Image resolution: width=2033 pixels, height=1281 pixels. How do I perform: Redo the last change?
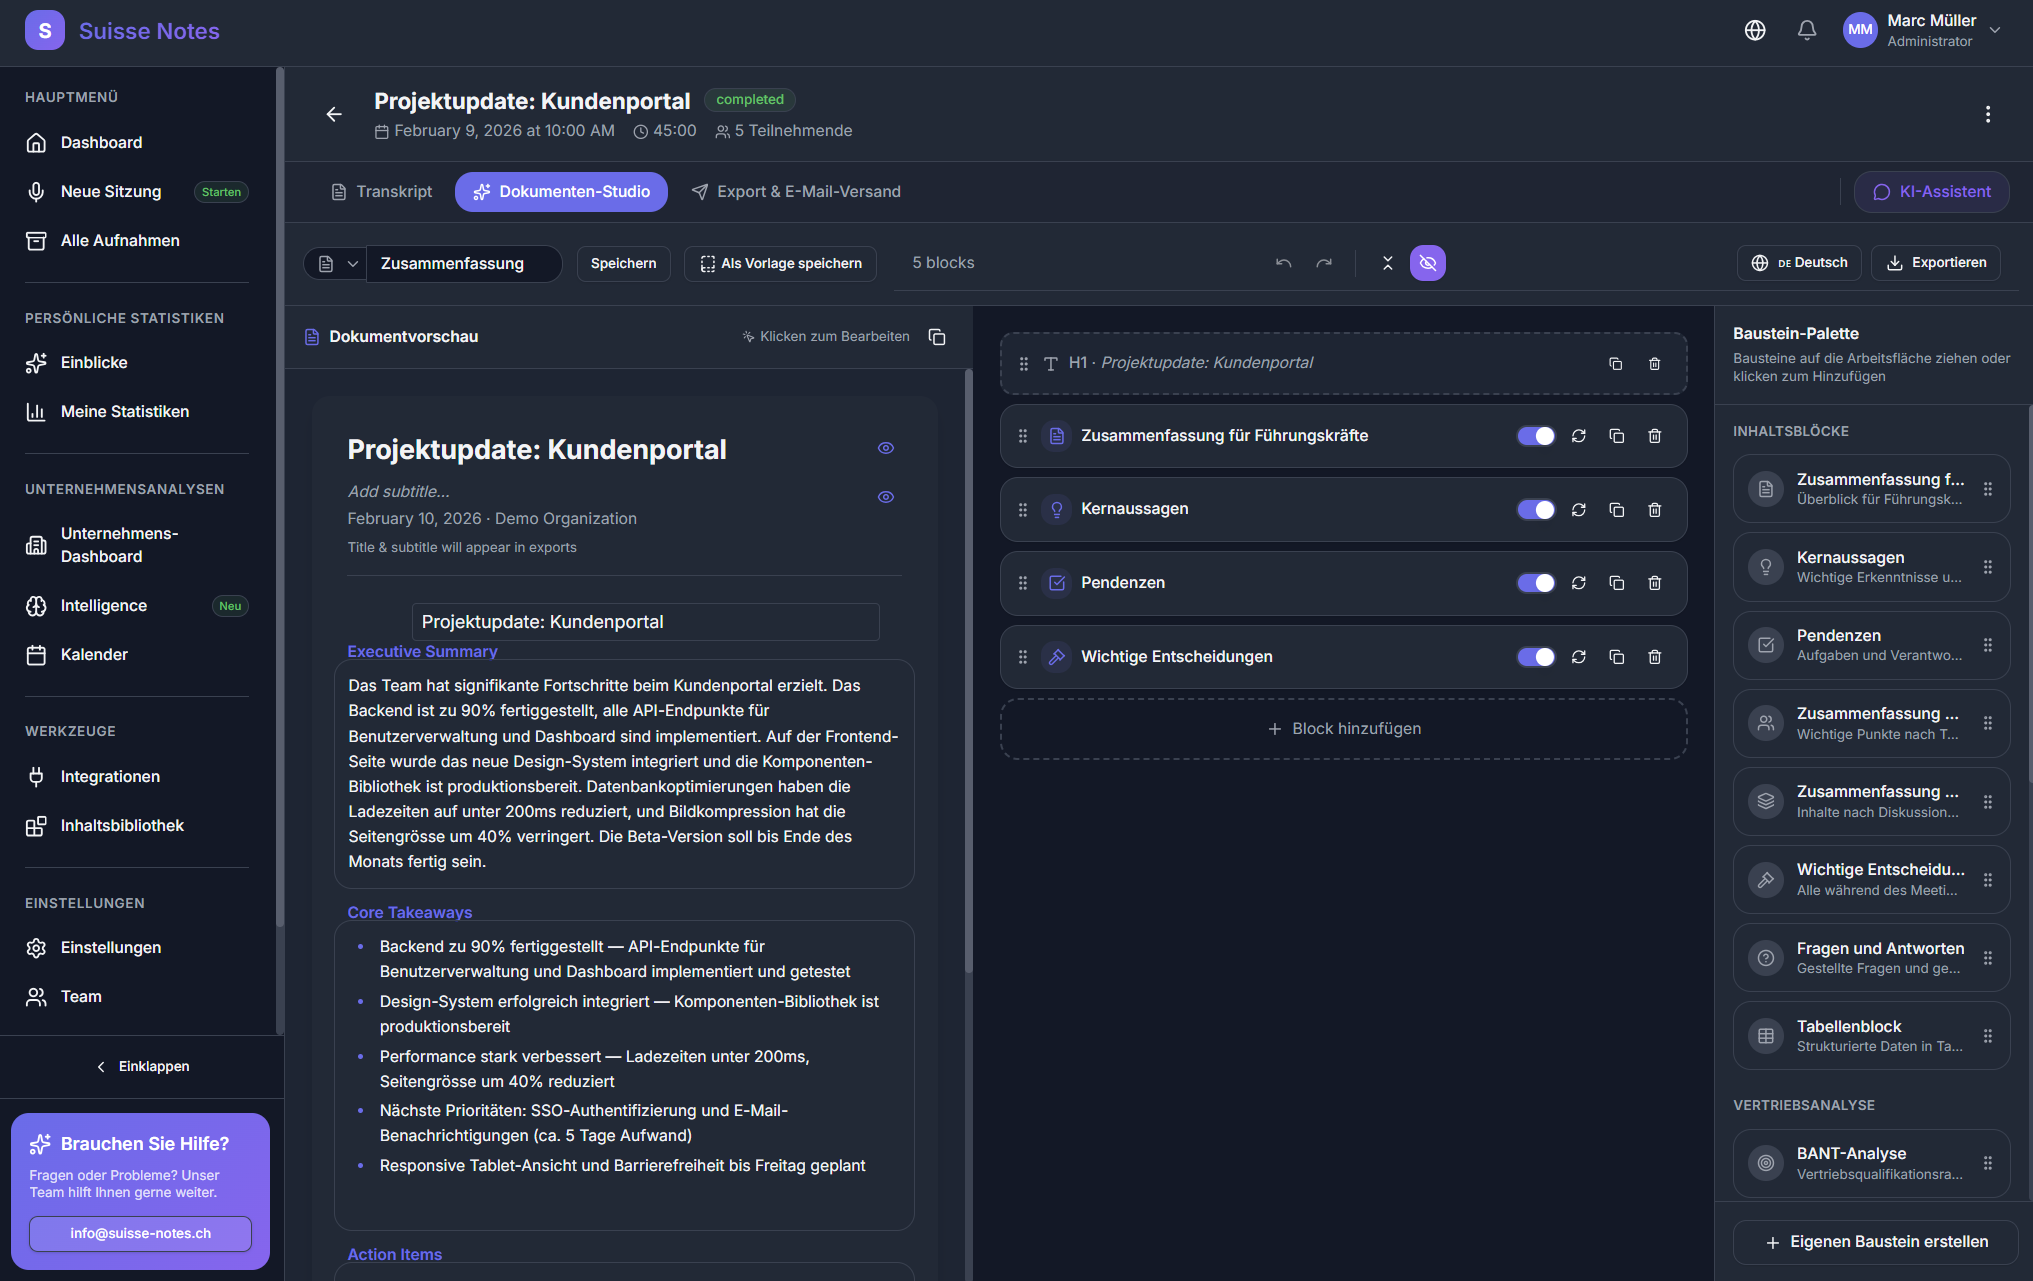[1324, 262]
